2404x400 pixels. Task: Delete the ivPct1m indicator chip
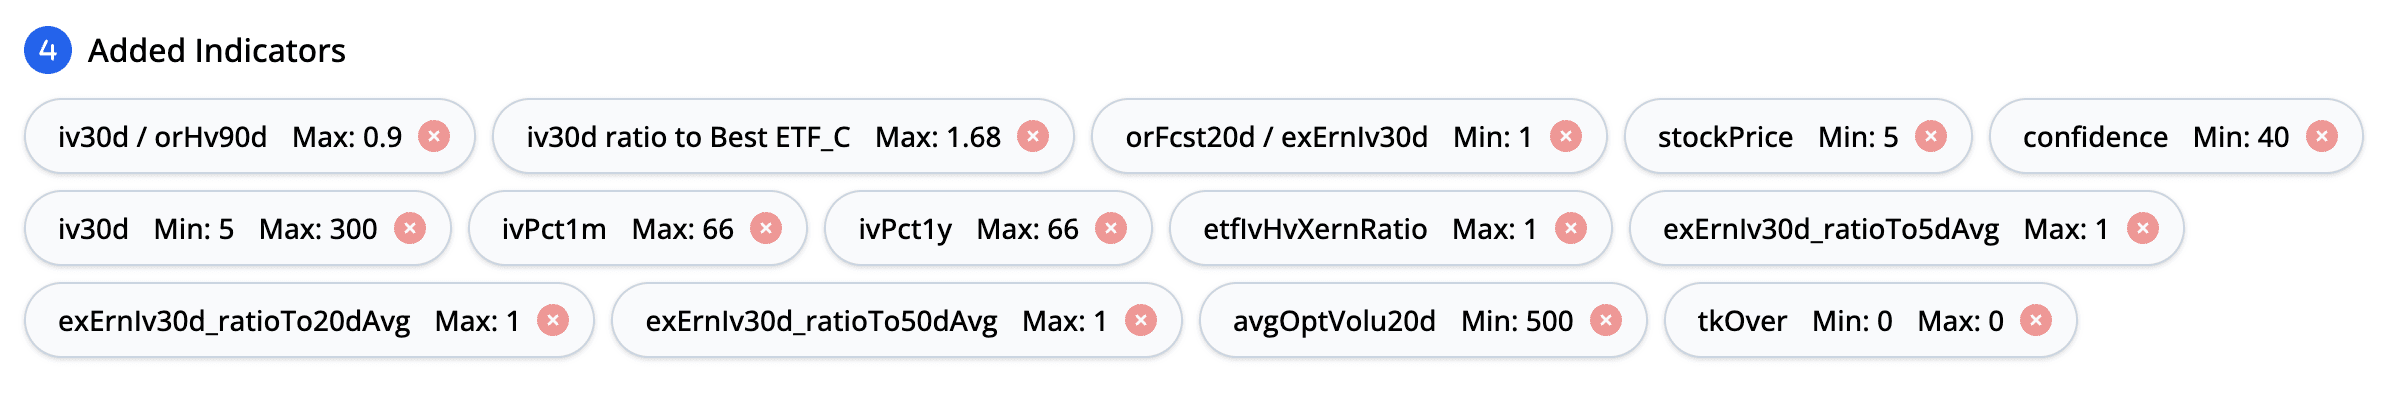pyautogui.click(x=766, y=228)
